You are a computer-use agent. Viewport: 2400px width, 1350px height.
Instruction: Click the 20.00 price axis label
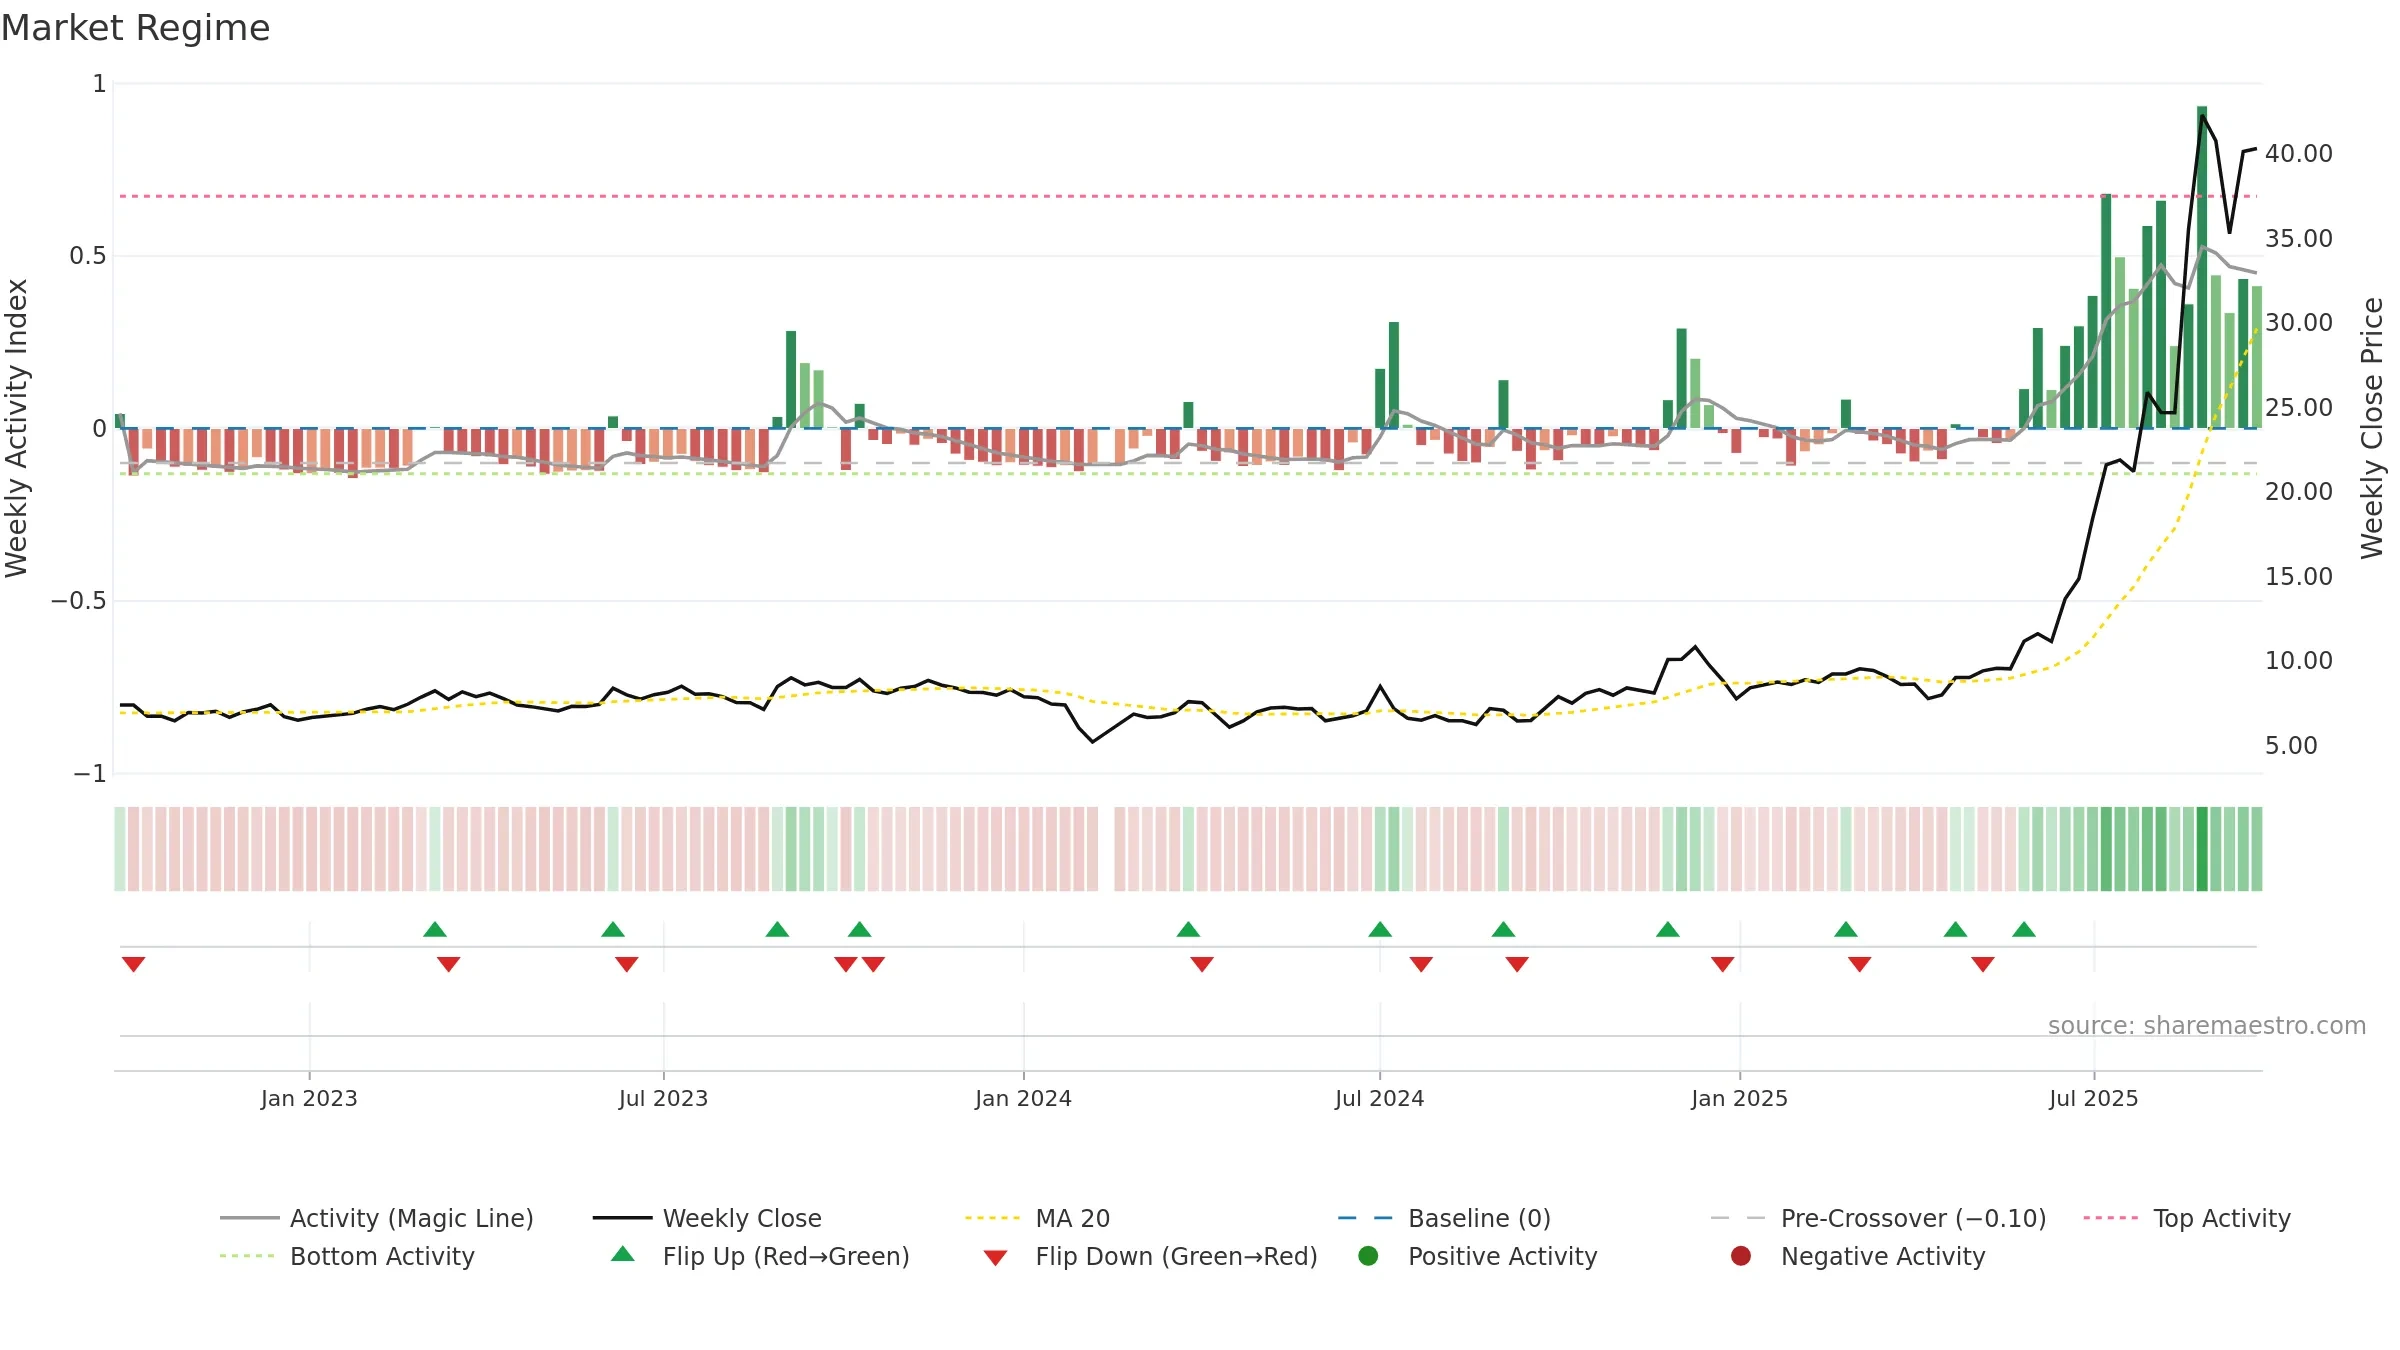click(x=2298, y=491)
